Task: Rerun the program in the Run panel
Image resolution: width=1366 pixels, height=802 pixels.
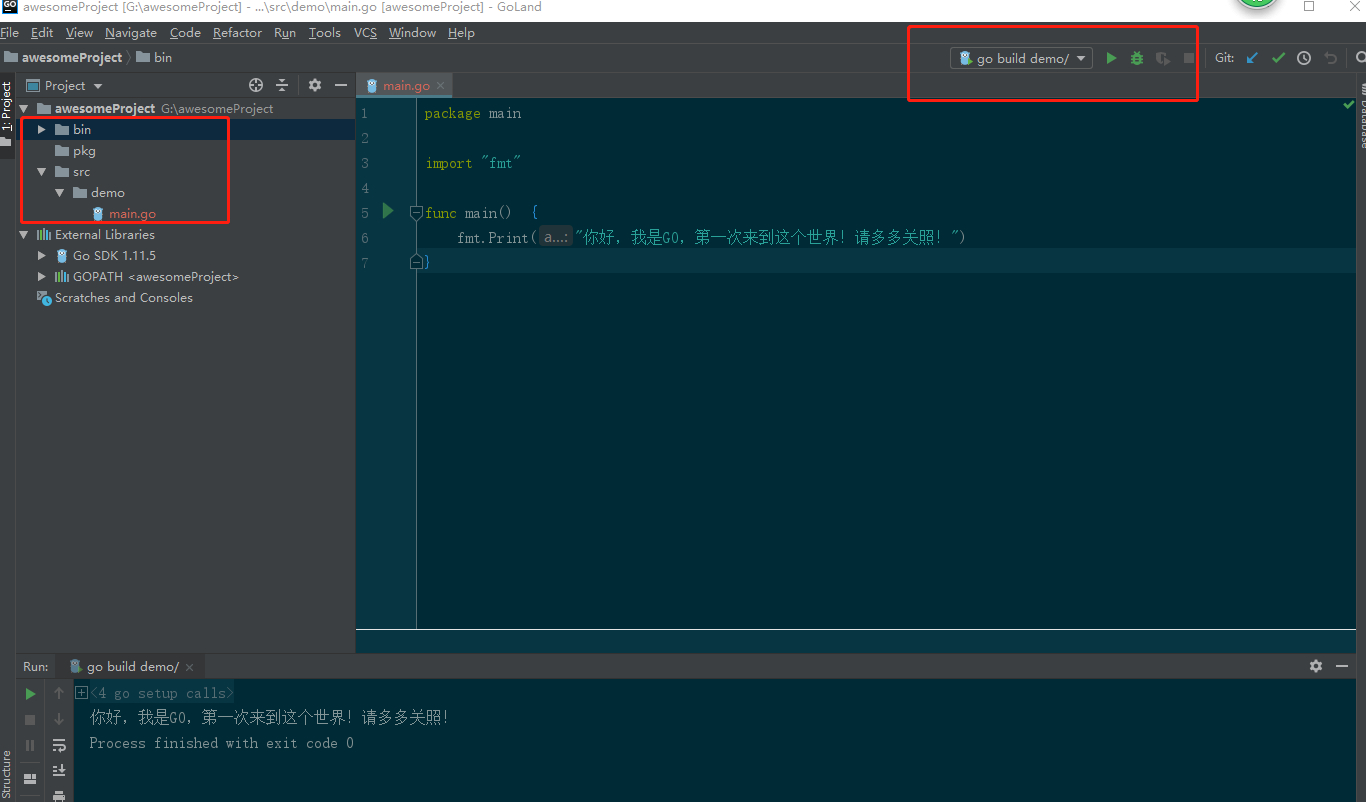Action: tap(30, 693)
